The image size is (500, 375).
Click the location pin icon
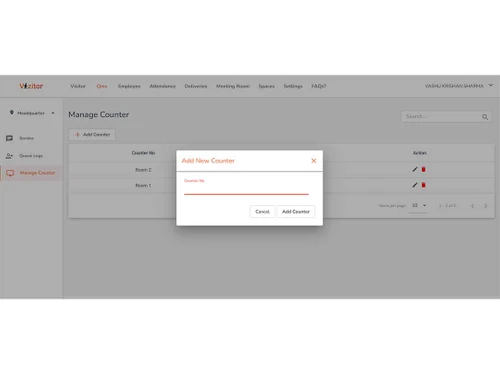click(x=12, y=113)
